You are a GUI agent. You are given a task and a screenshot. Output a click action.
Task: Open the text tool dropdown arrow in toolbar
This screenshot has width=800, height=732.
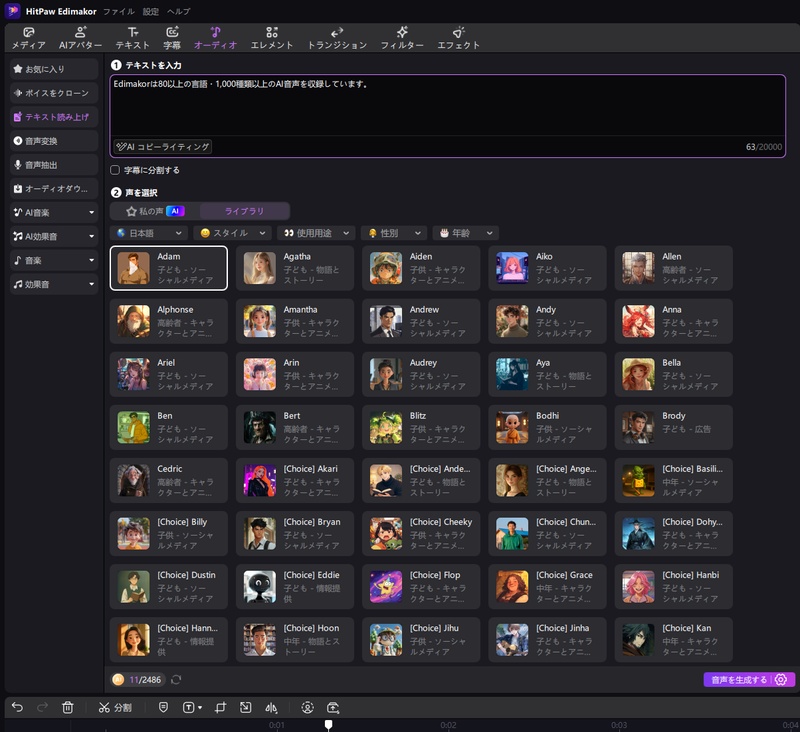pos(199,708)
